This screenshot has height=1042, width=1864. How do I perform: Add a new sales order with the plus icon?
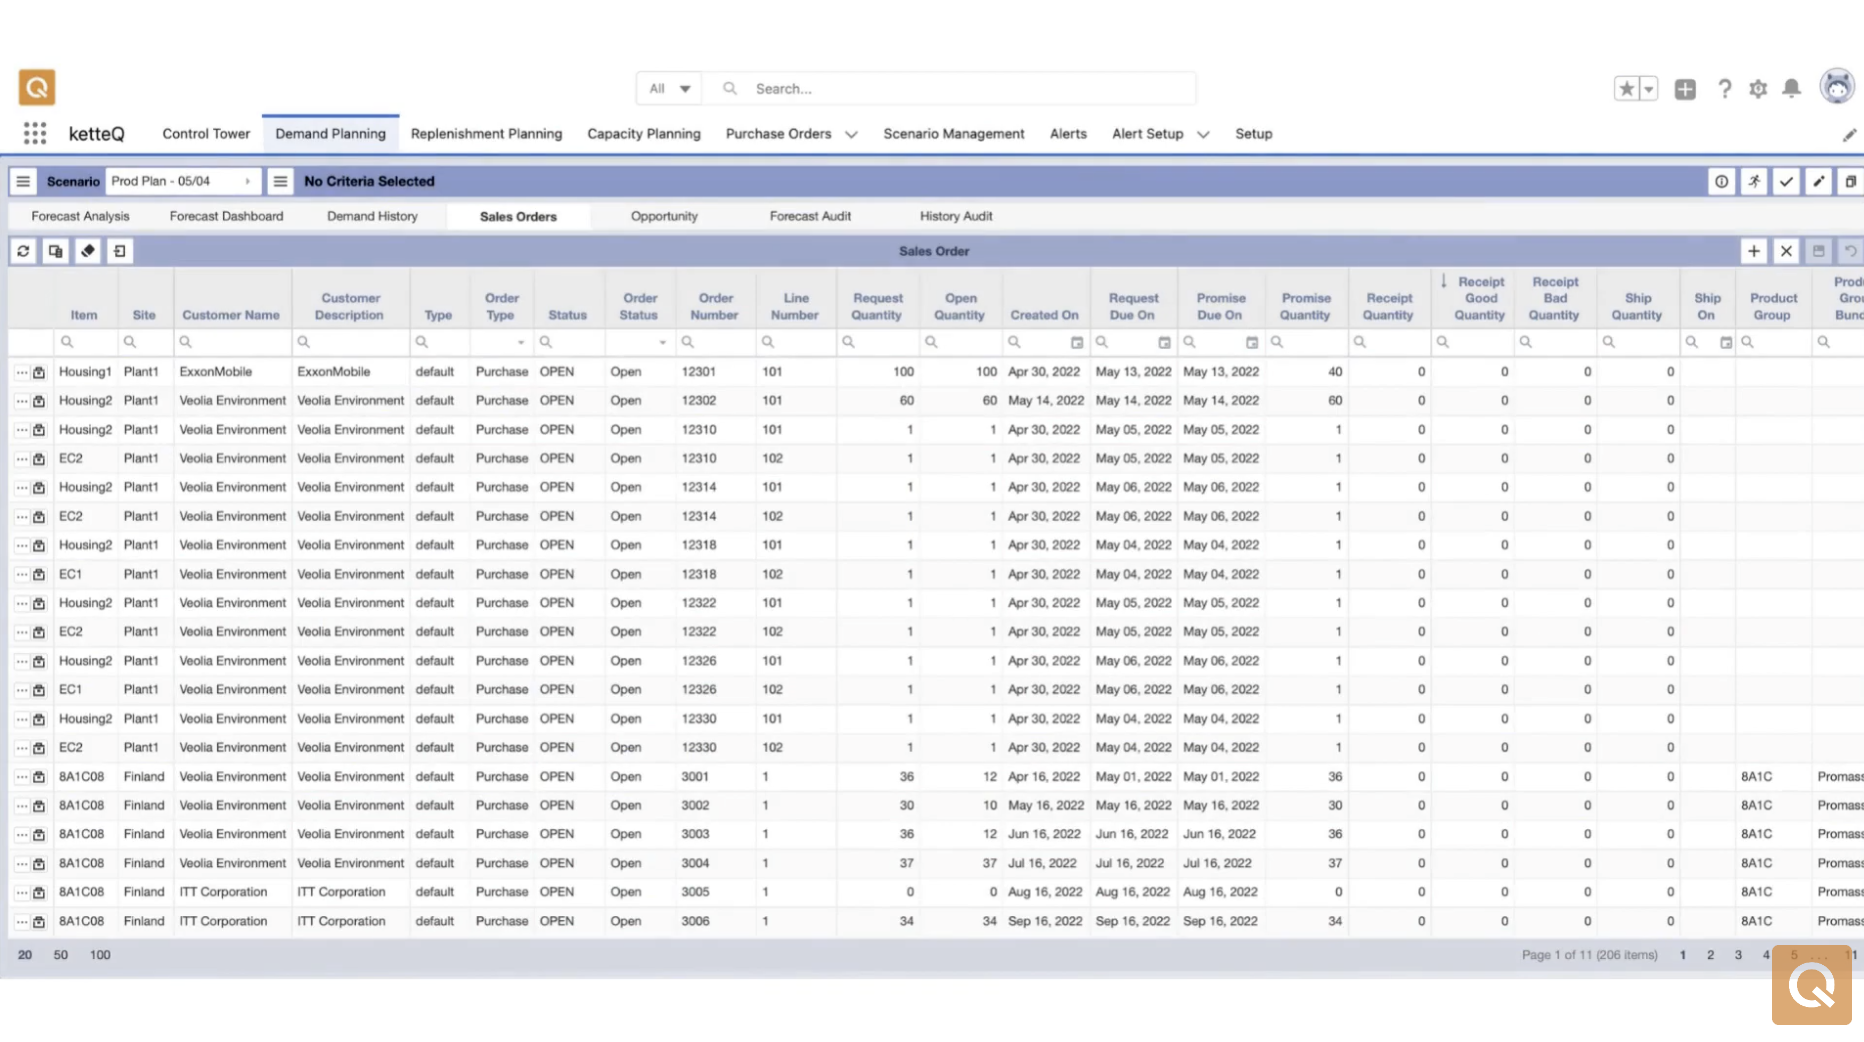1754,251
